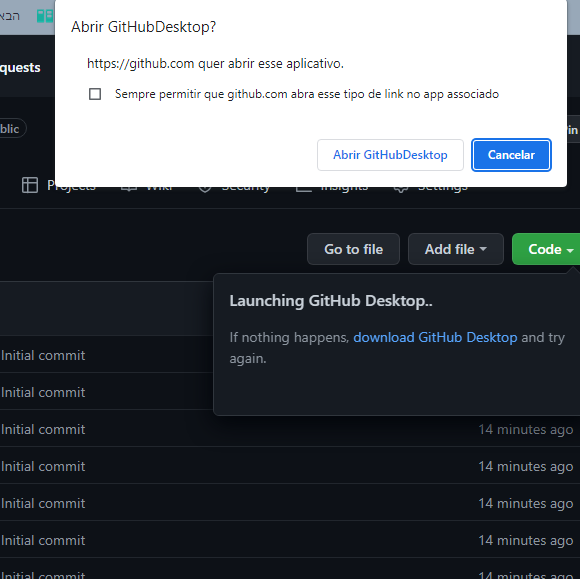Click the Abrir GitHubDesktop button

click(x=390, y=155)
